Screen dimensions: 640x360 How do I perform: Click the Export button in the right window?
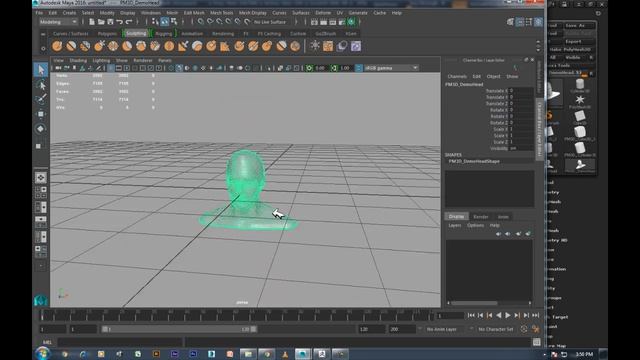click(x=573, y=42)
